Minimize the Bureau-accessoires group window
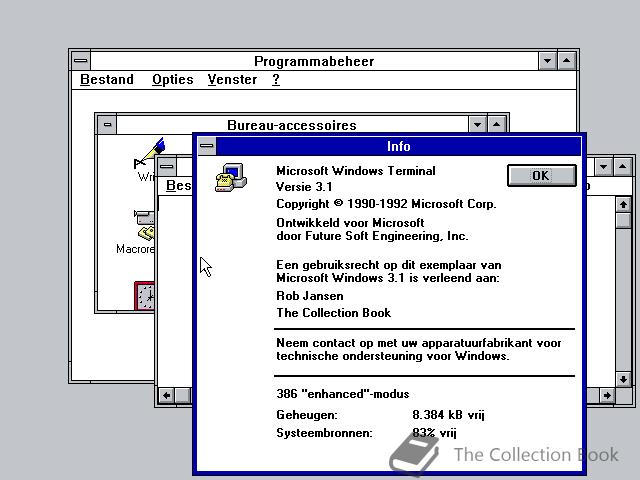The height and width of the screenshot is (480, 640). (477, 124)
